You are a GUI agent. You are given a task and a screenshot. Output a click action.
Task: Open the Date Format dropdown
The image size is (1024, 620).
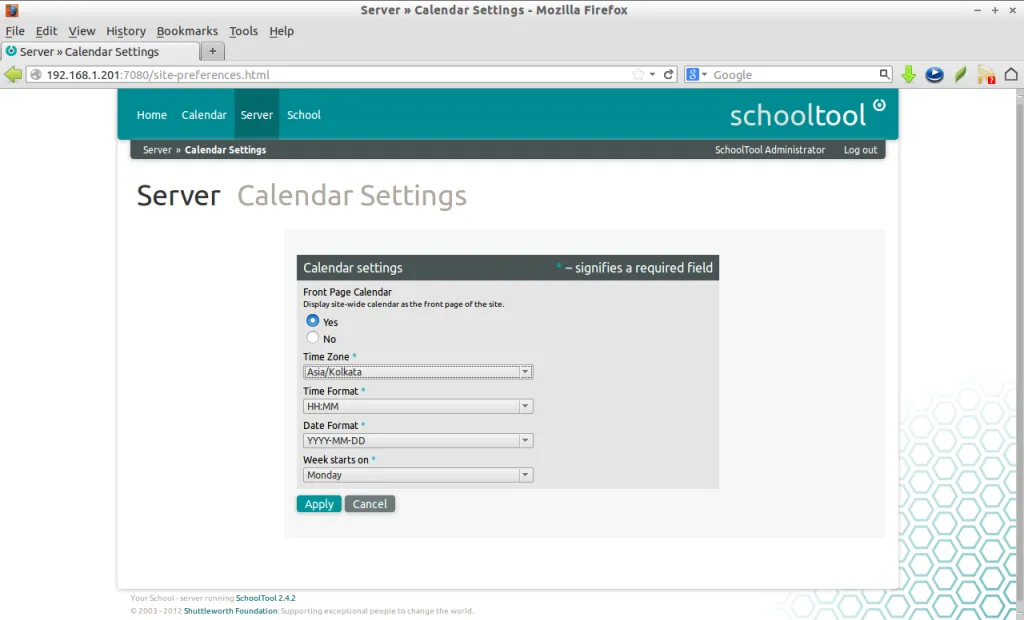click(525, 440)
